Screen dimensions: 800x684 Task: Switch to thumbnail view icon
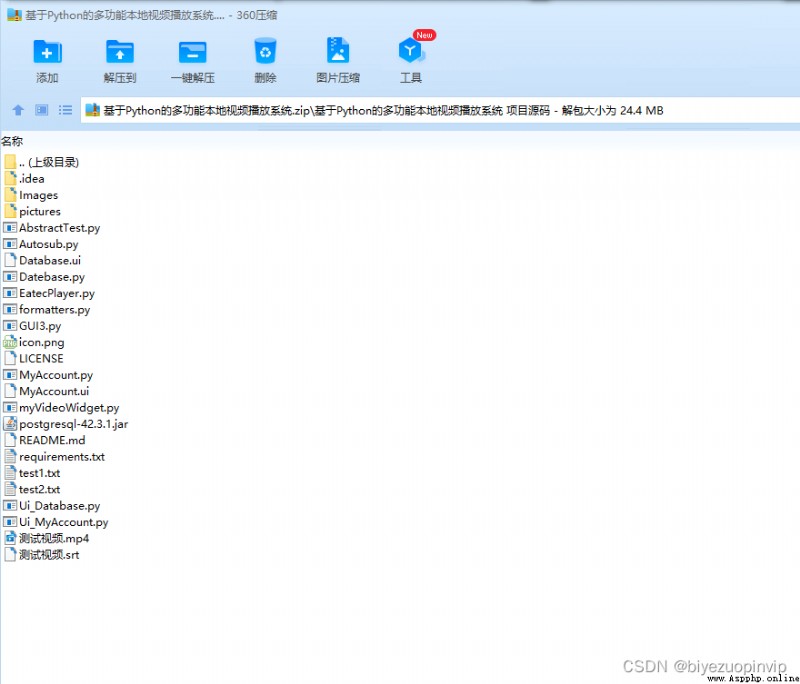tap(41, 110)
